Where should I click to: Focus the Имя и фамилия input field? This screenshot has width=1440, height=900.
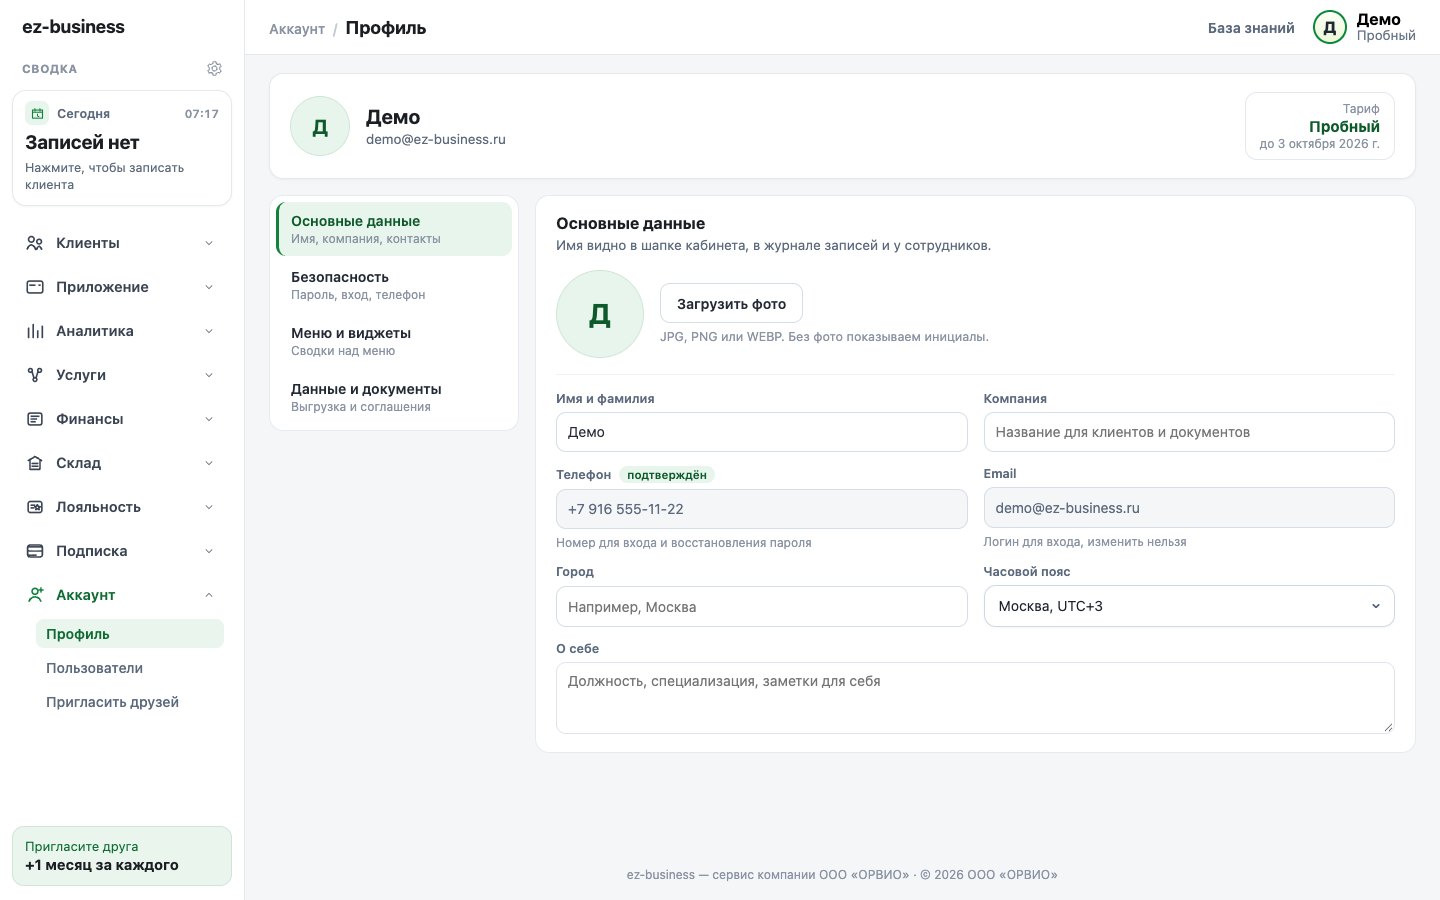(x=762, y=432)
